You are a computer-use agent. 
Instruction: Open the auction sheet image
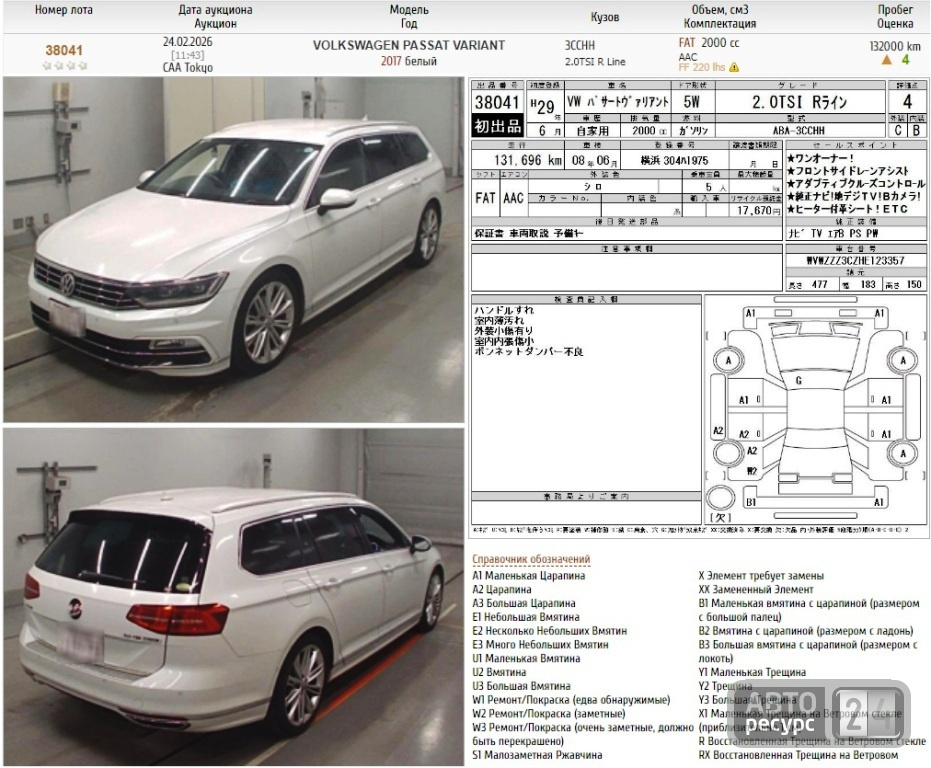pos(699,308)
